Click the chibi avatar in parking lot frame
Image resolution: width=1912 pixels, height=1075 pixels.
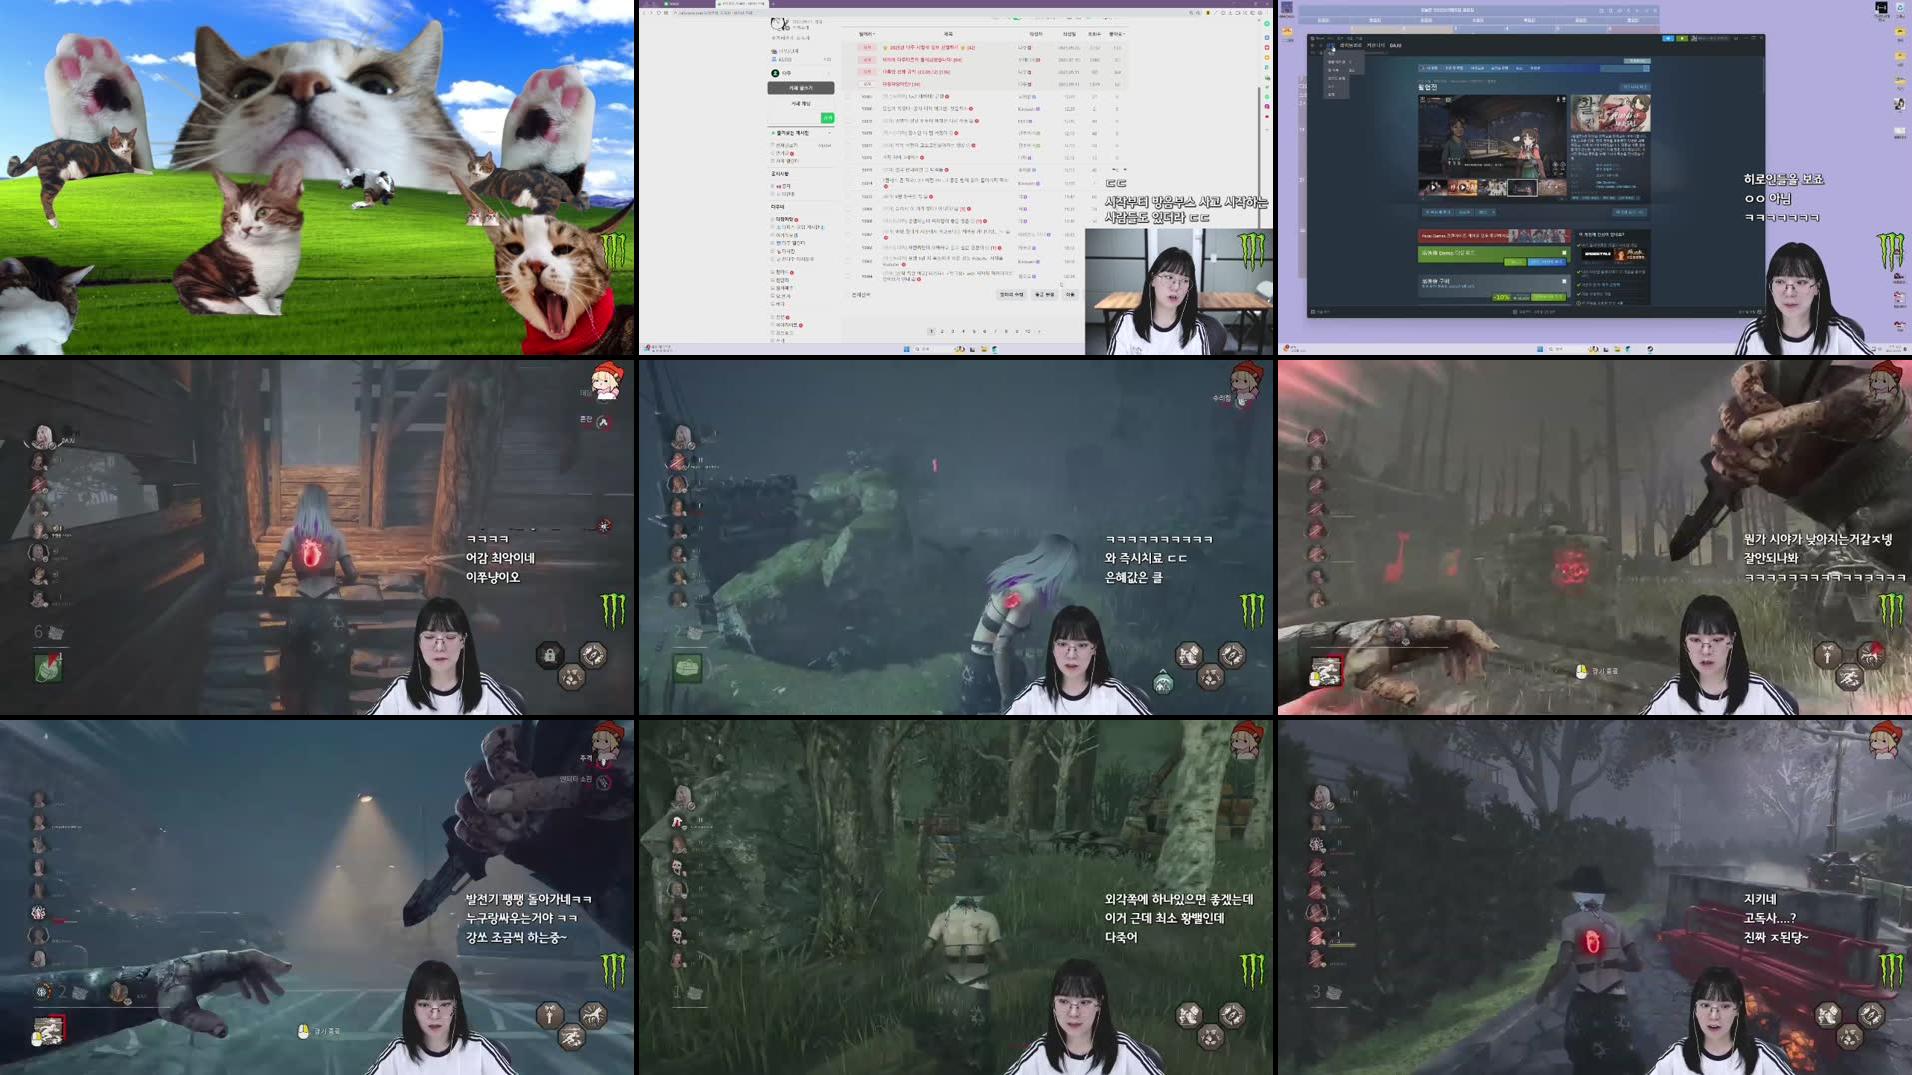pos(607,743)
